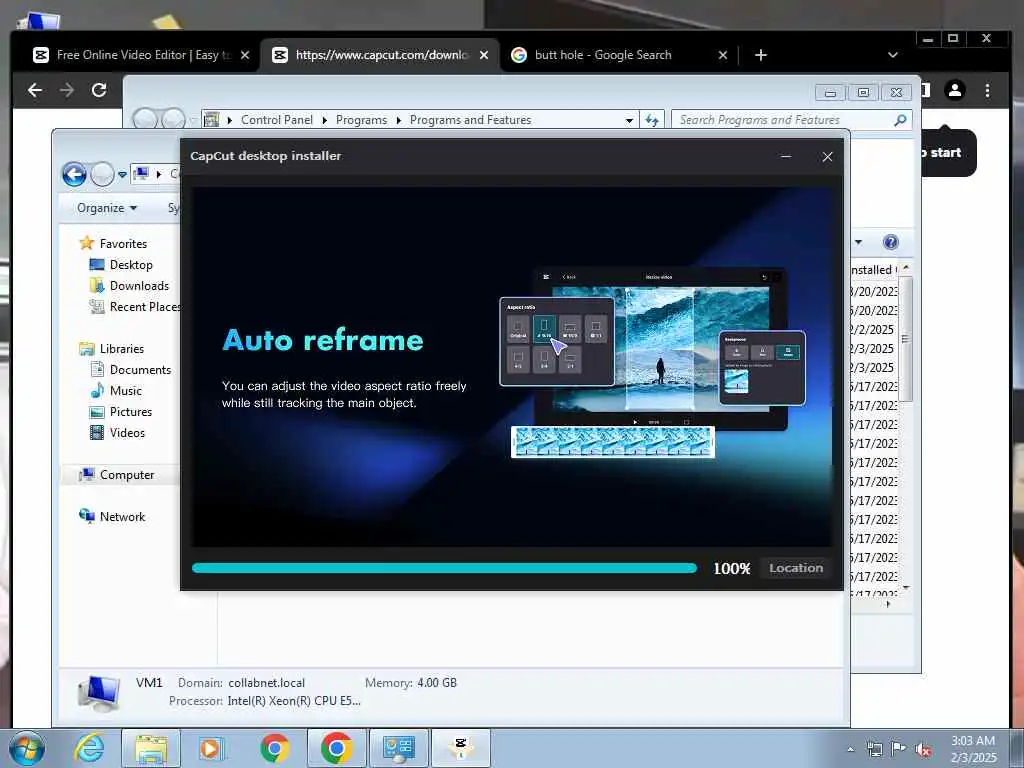
Task: Reload the page in Chrome
Action: point(99,90)
